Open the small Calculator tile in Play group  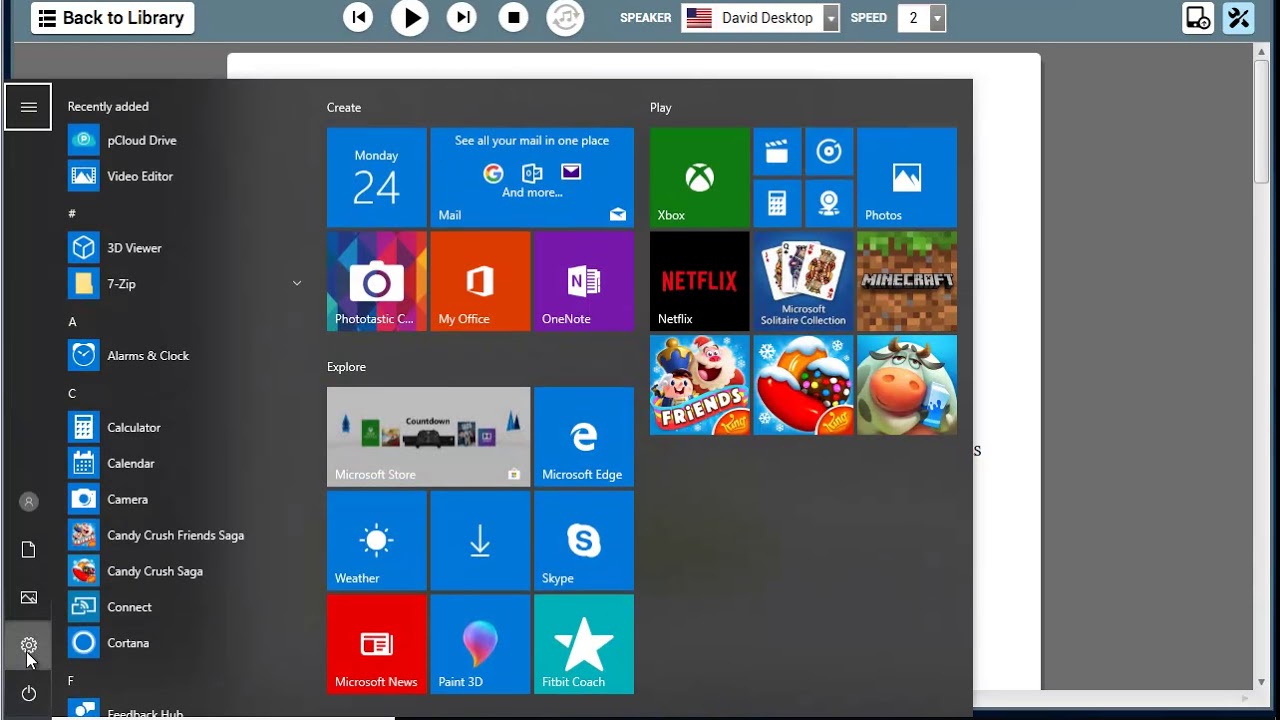(777, 203)
